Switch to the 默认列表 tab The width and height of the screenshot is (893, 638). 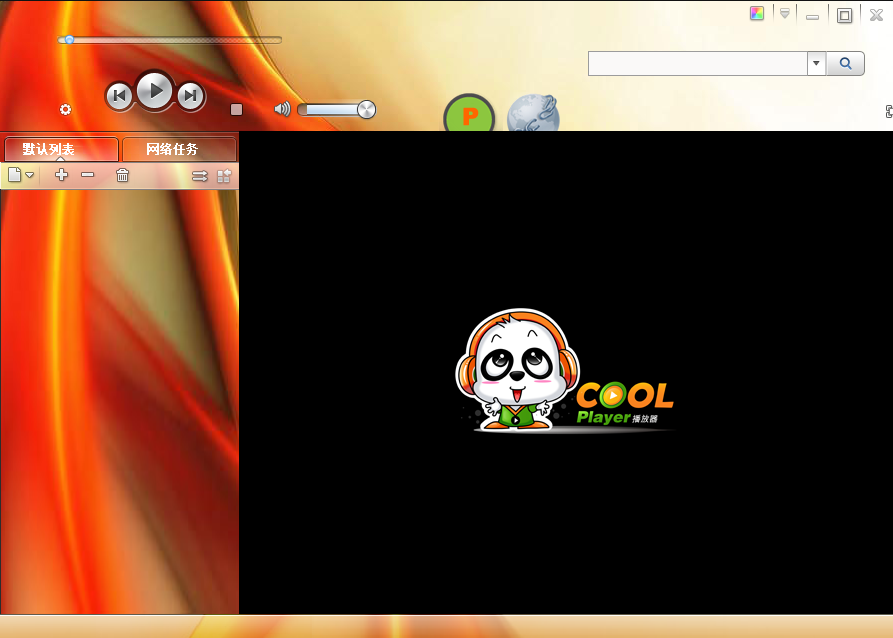pyautogui.click(x=62, y=150)
